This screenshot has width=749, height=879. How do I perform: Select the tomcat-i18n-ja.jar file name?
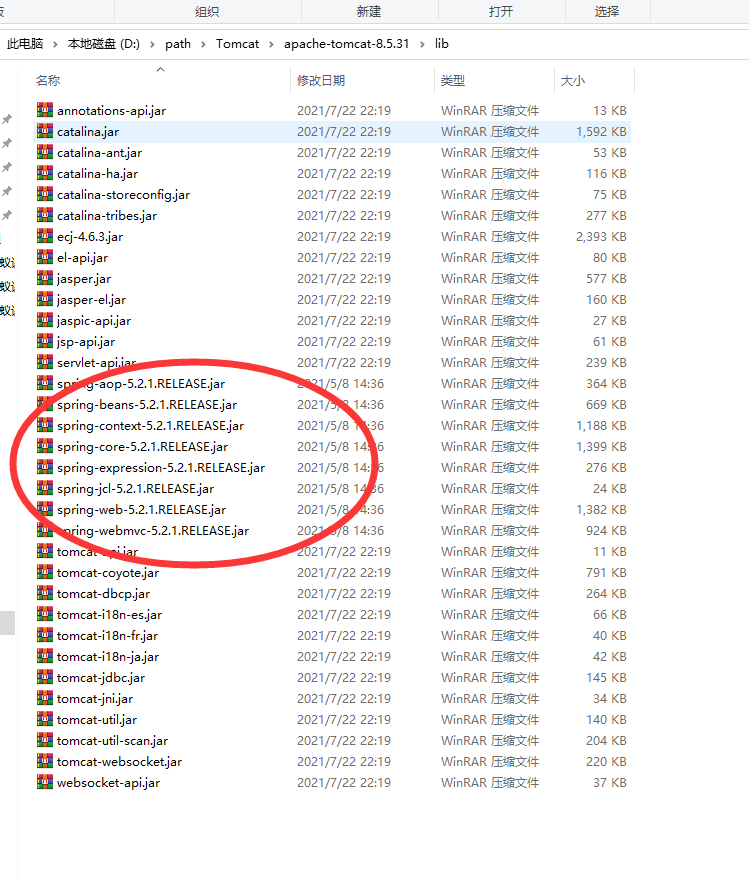(x=108, y=656)
